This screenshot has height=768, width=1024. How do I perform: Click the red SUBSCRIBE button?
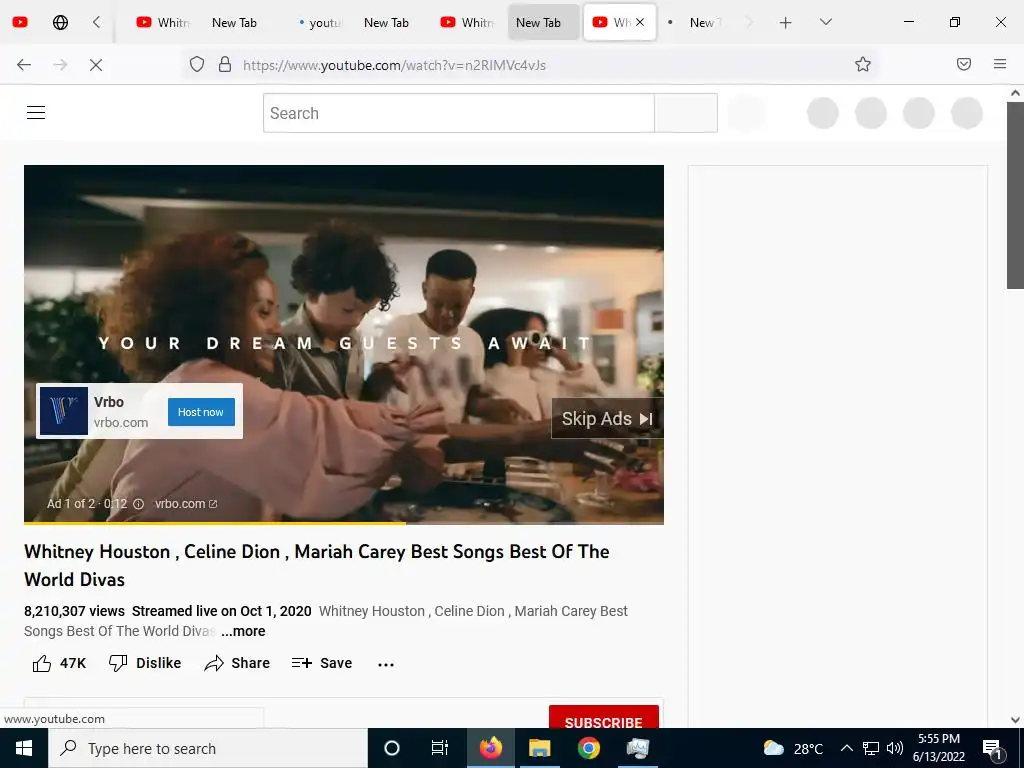(603, 717)
